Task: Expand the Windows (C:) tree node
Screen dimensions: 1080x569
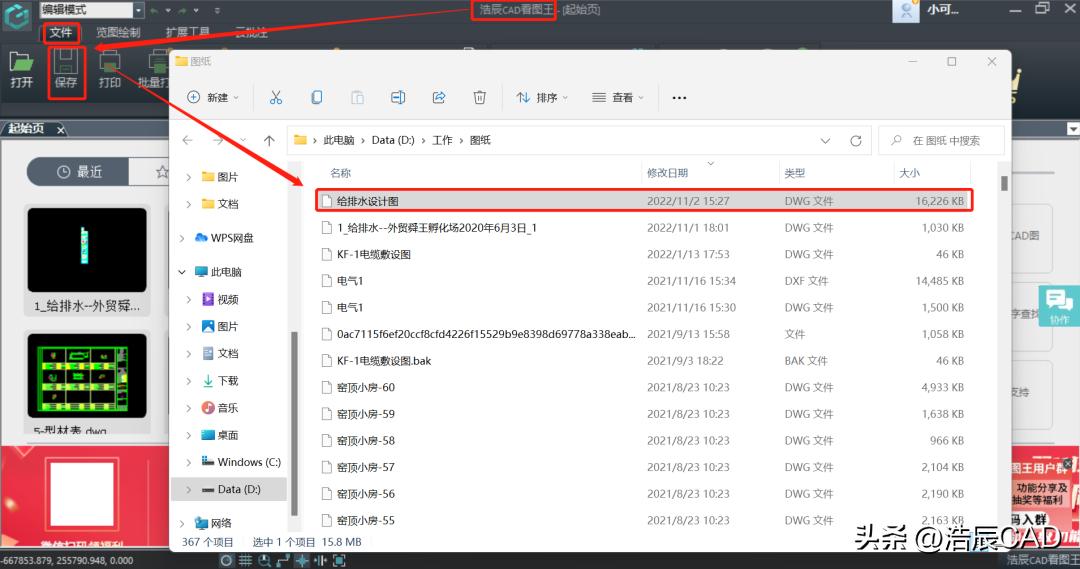Action: (x=189, y=462)
